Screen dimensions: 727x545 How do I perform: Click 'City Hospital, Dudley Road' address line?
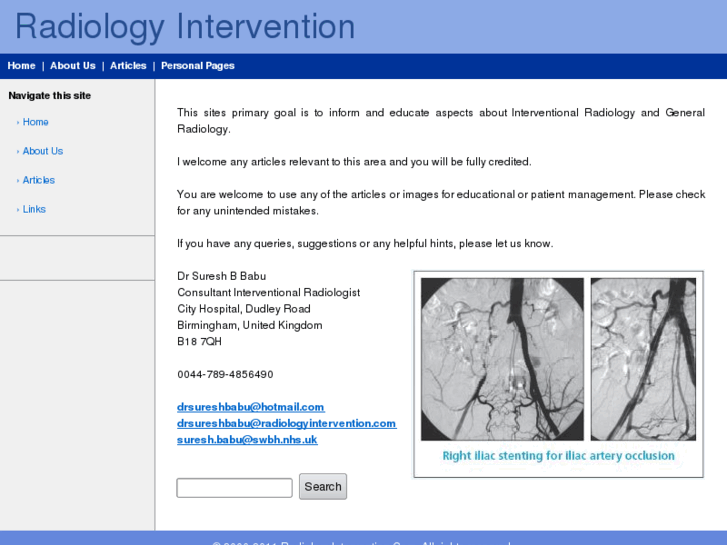click(x=244, y=309)
